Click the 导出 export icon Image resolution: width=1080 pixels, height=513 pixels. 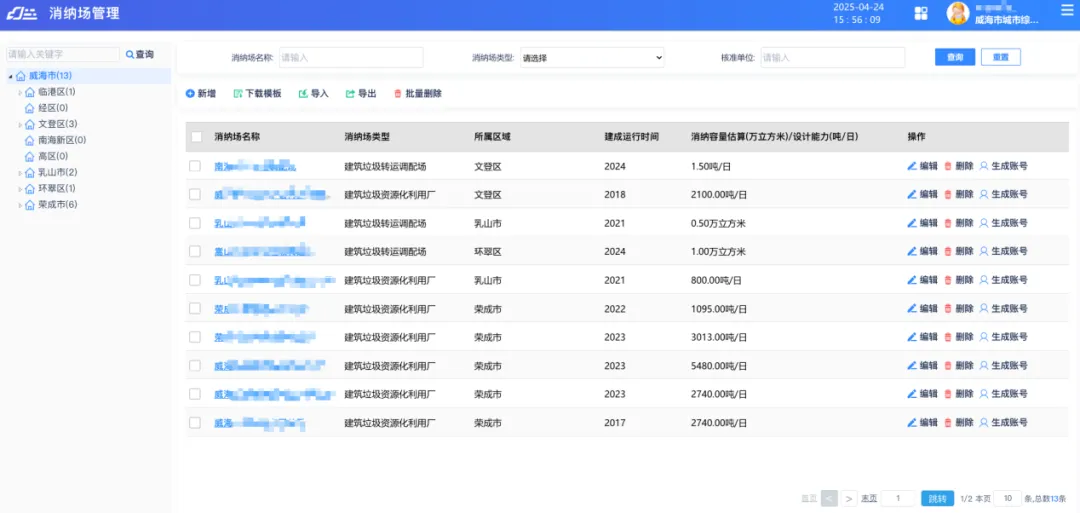point(351,94)
